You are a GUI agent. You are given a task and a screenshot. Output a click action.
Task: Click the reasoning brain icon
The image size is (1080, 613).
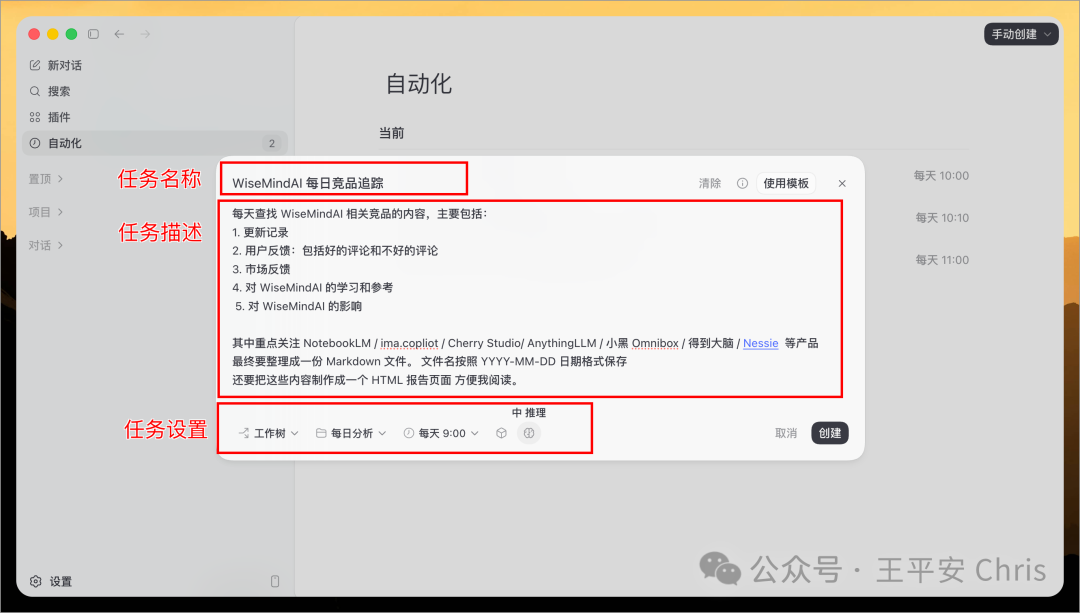529,433
